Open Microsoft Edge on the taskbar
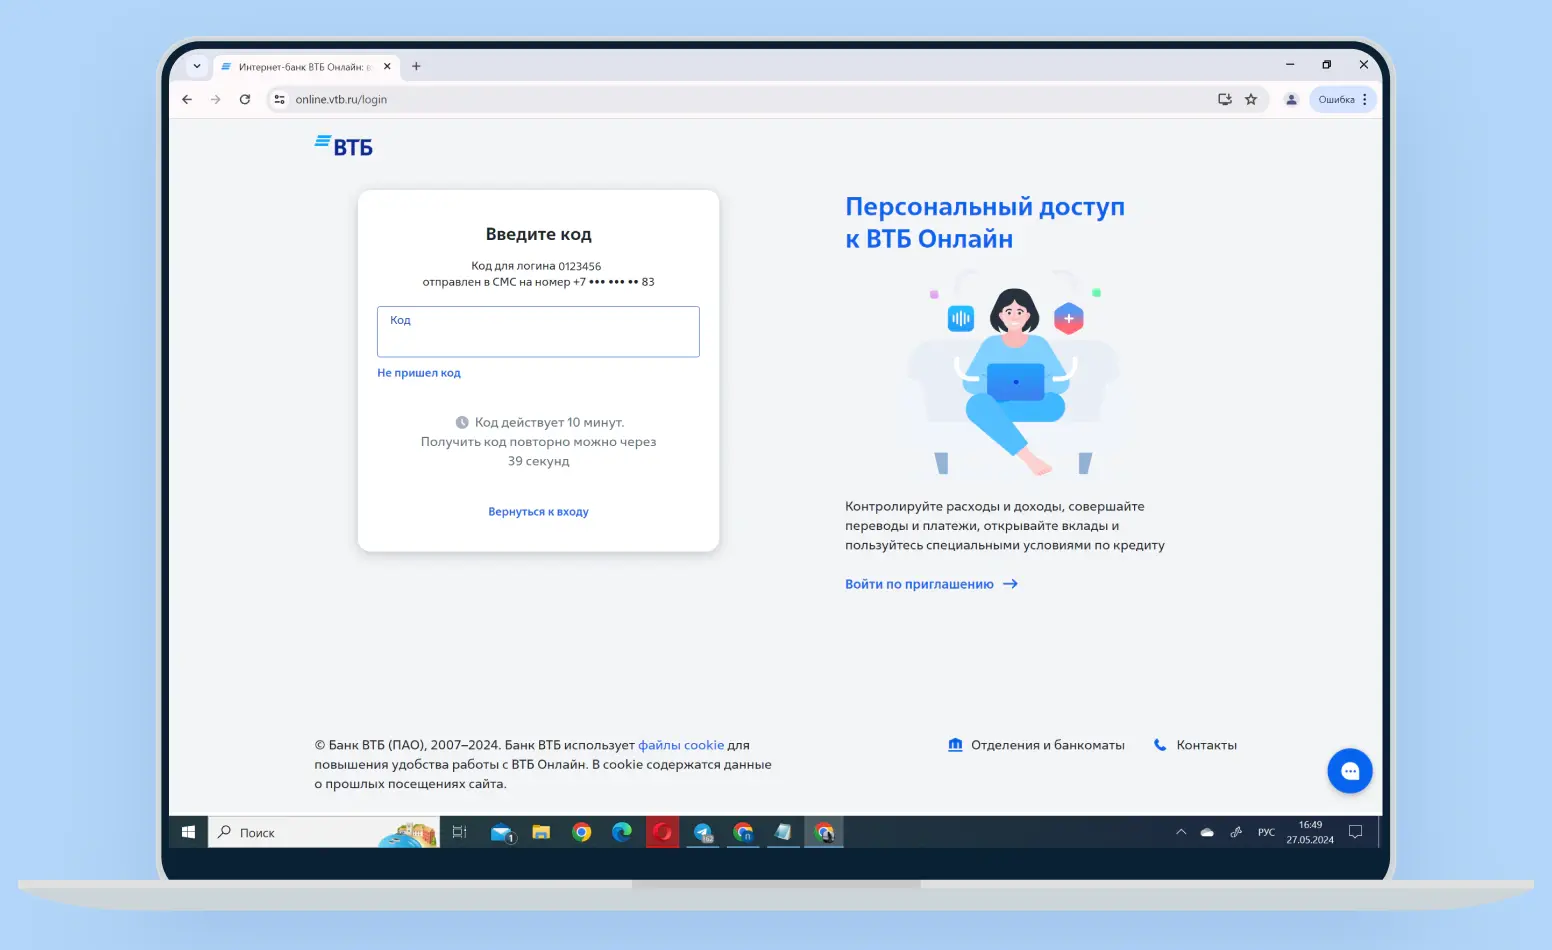The height and width of the screenshot is (950, 1552). point(622,832)
